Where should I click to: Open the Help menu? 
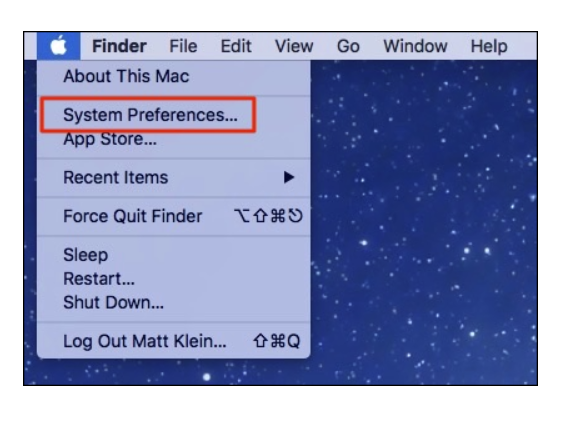point(489,46)
